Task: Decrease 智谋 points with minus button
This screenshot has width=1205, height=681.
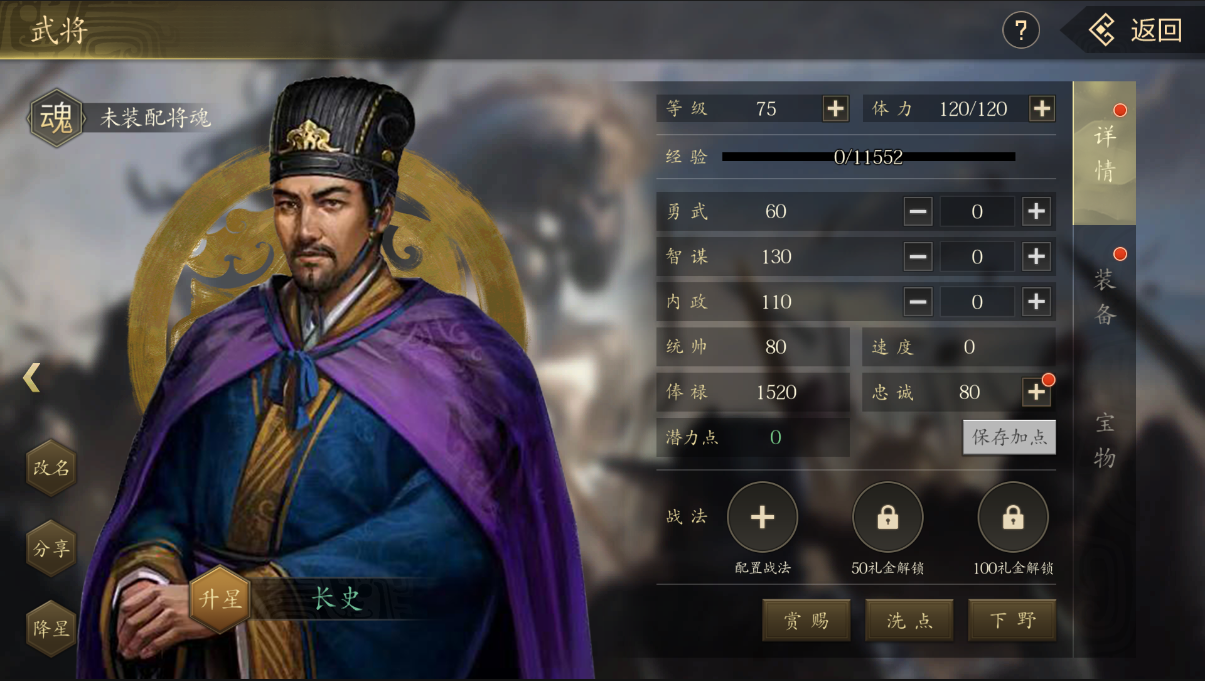Action: (x=918, y=256)
